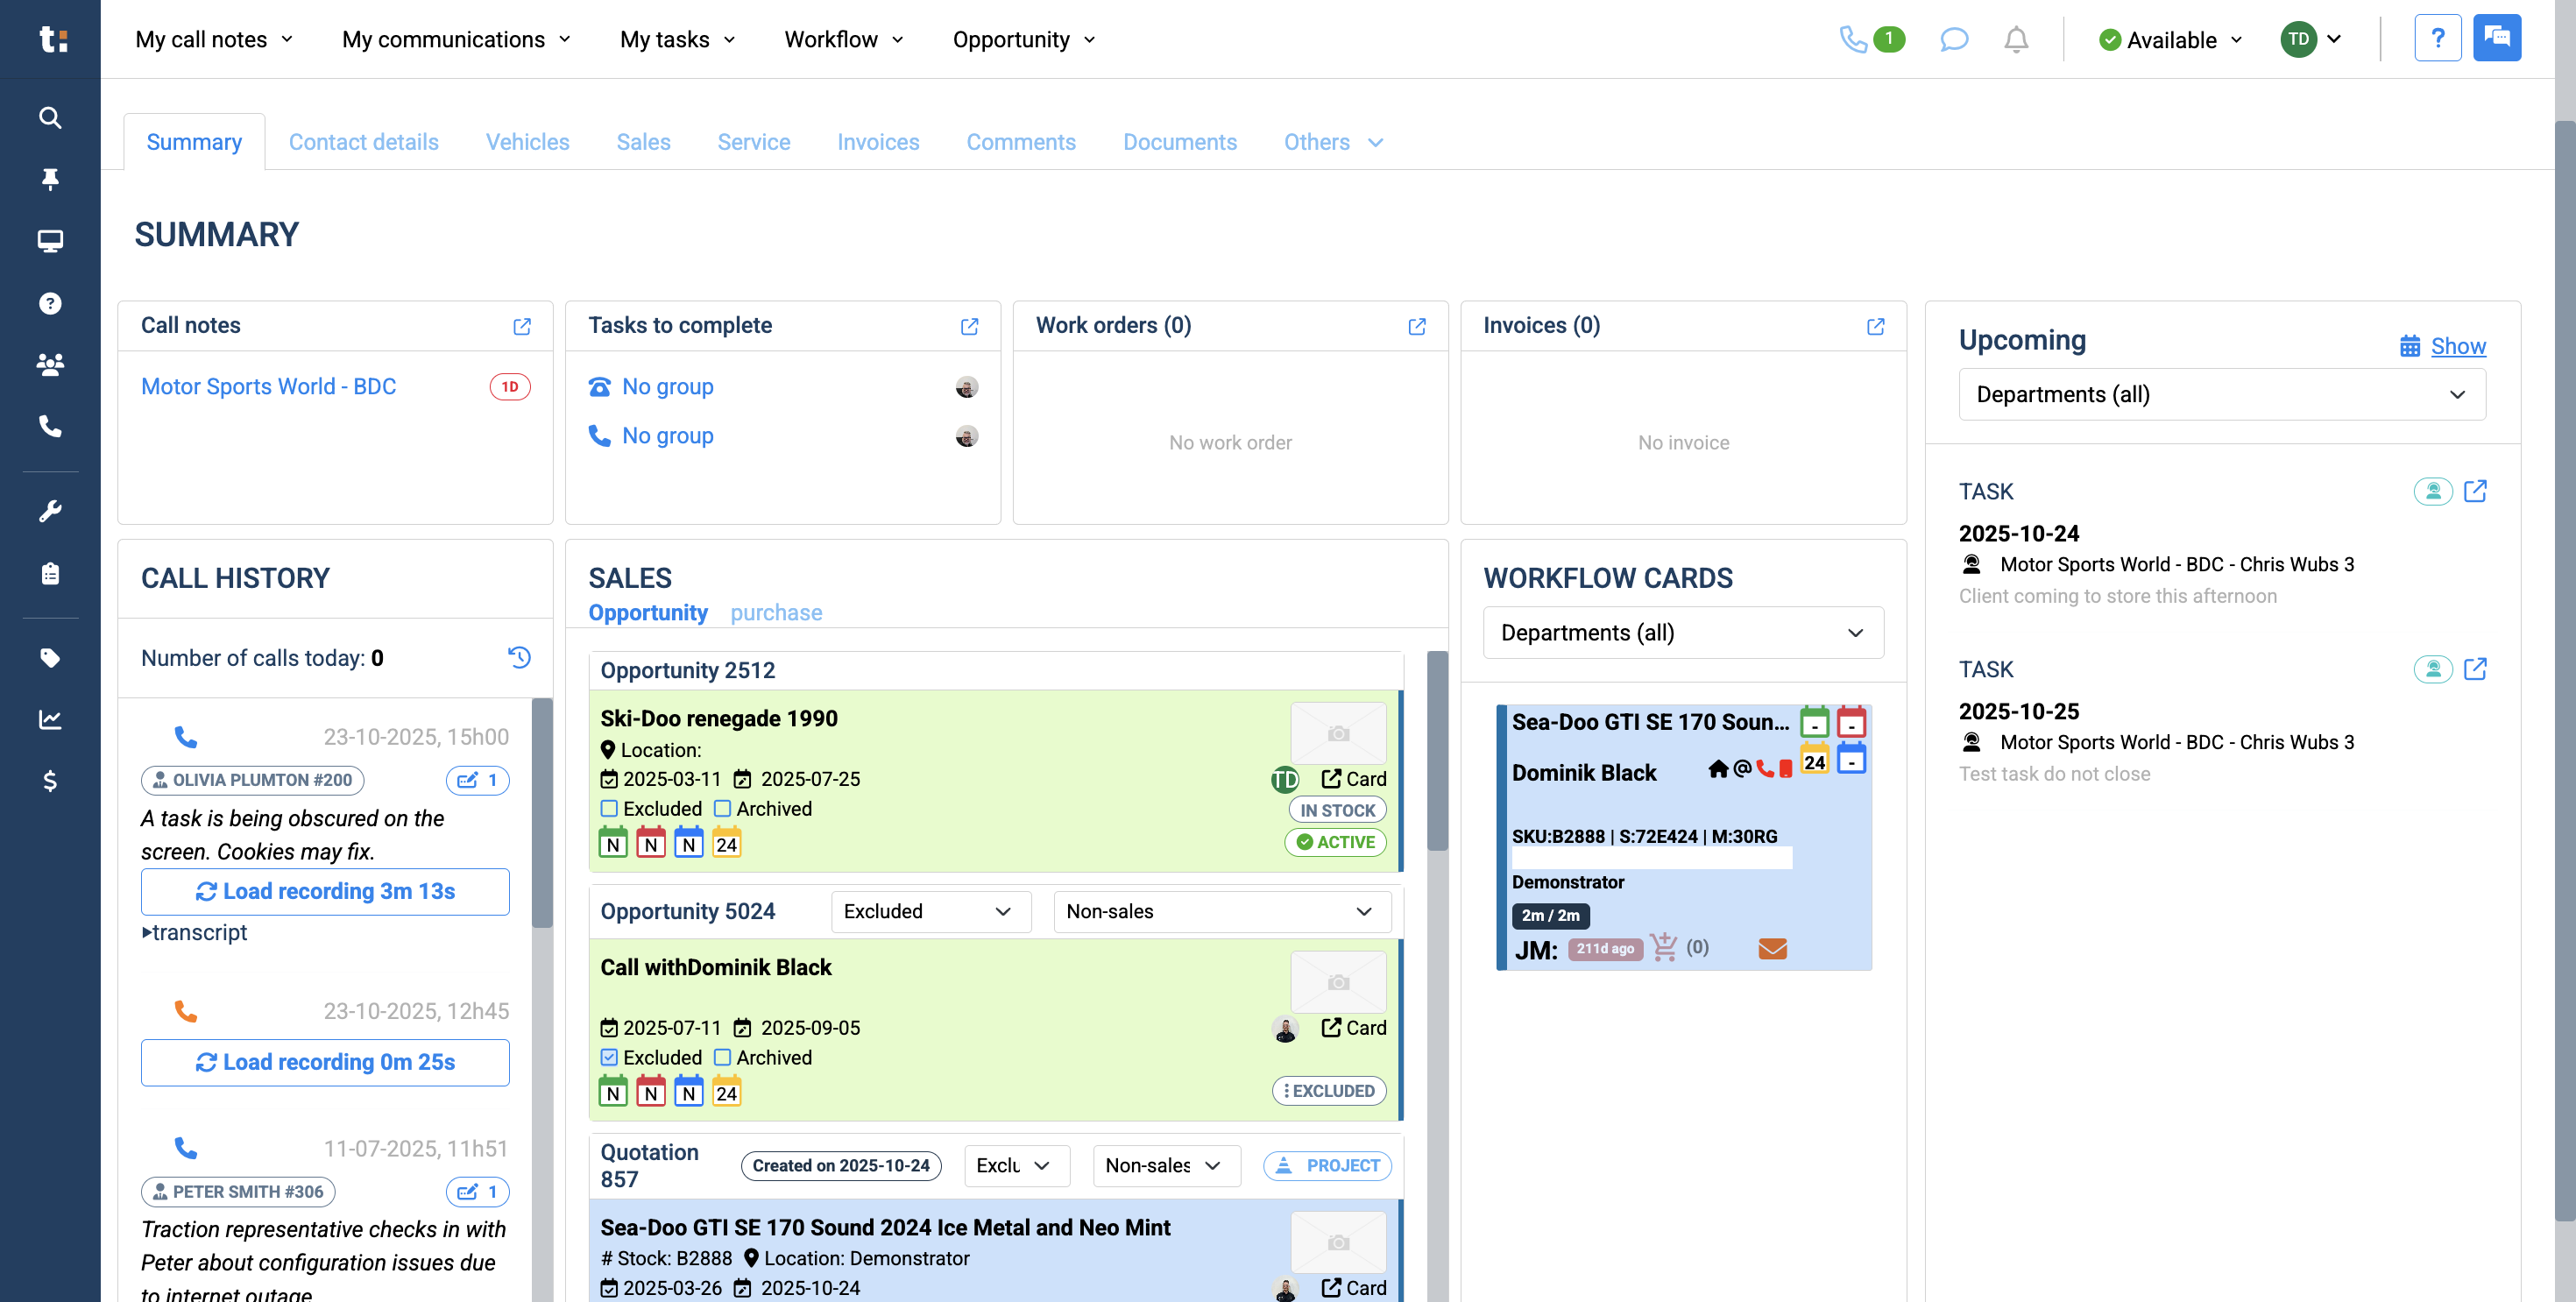Open the Workflow menu
Image resolution: width=2576 pixels, height=1302 pixels.
tap(843, 40)
